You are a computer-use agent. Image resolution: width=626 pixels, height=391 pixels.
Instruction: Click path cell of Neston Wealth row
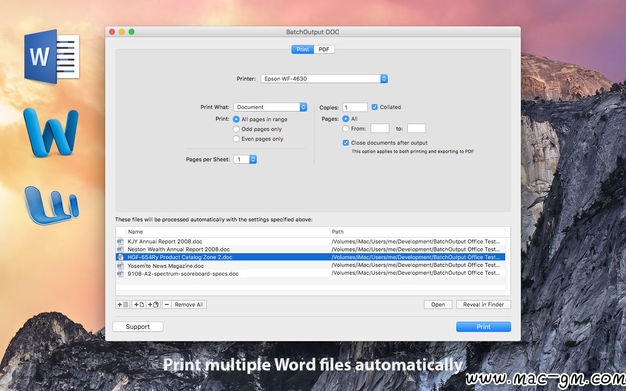[x=416, y=249]
